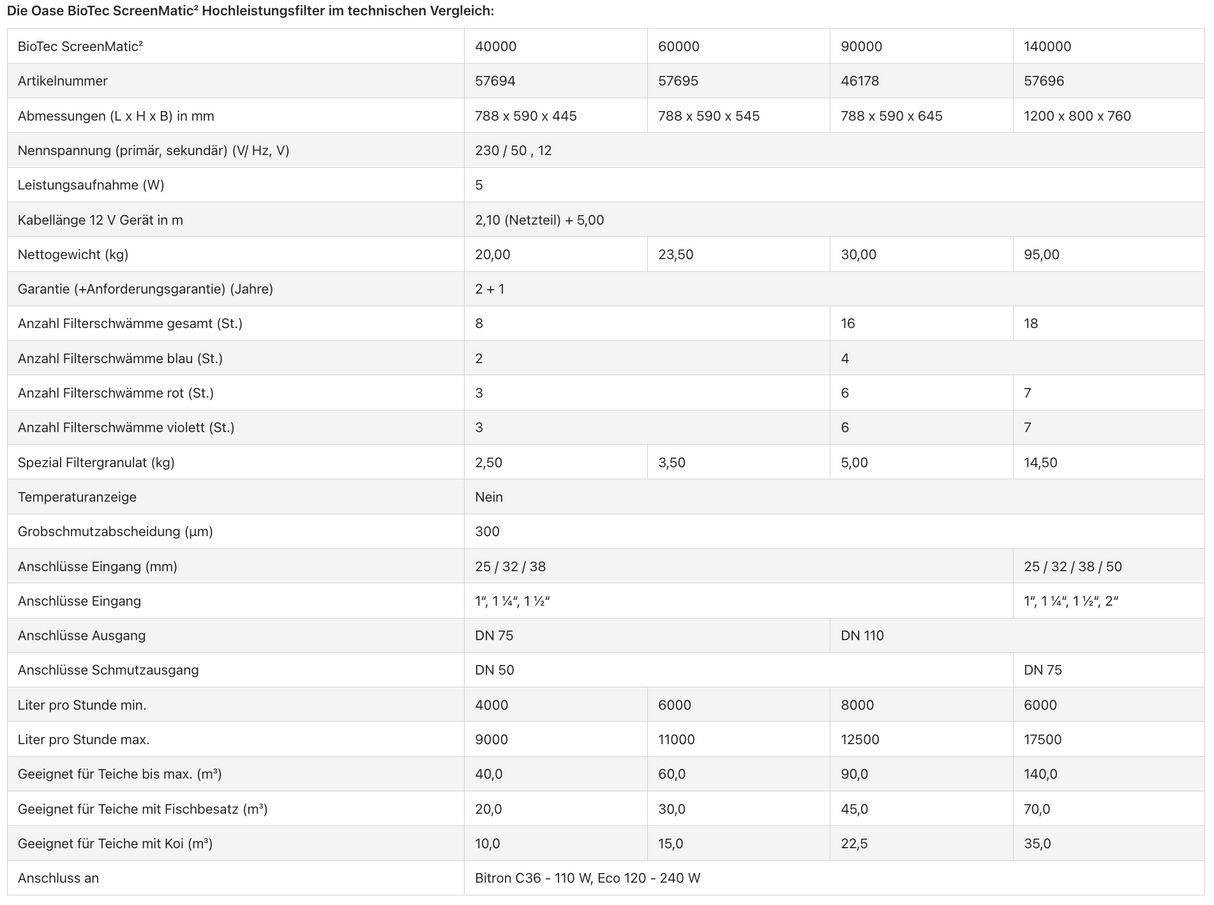The height and width of the screenshot is (905, 1214).
Task: Click the table heading about Oase BioTec ScreenMatic² comparison
Action: (250, 11)
